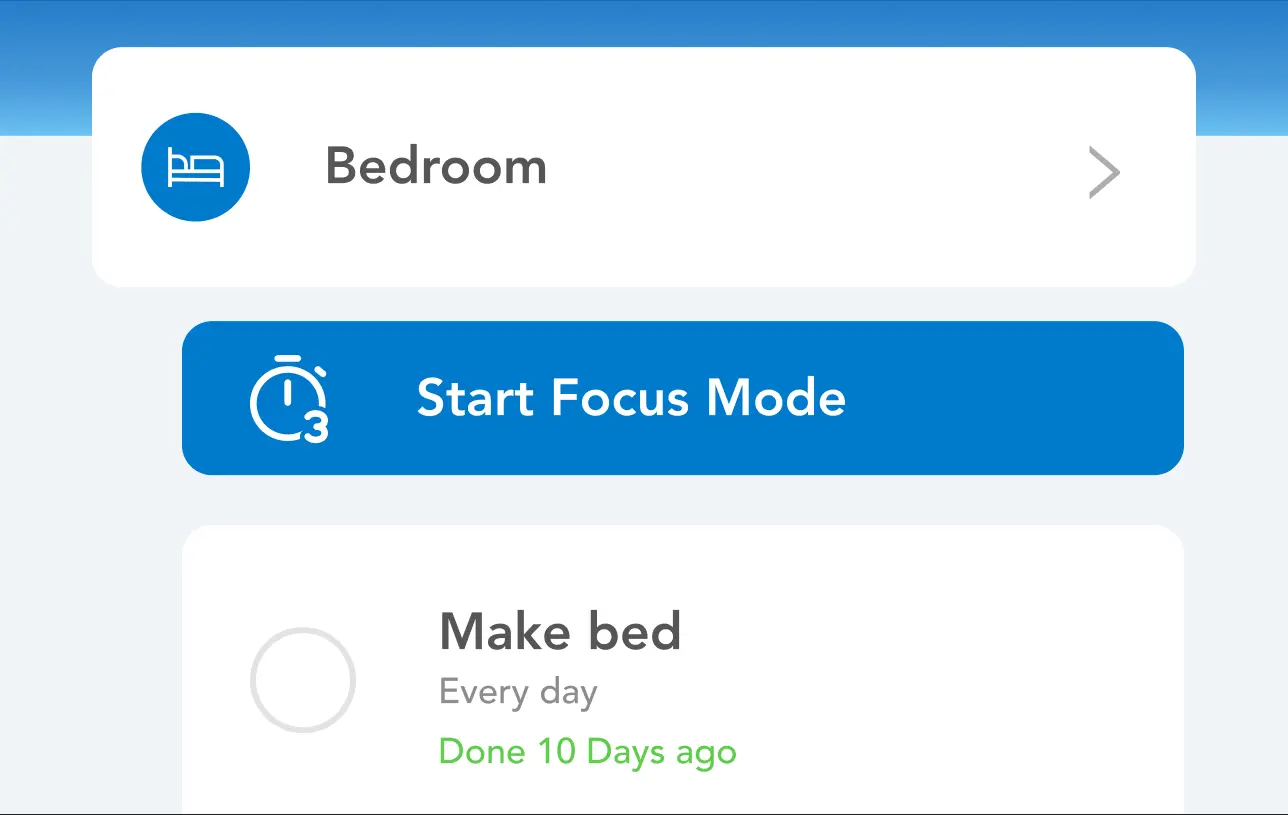
Task: Expand room details via gray arrow
Action: tap(1104, 173)
